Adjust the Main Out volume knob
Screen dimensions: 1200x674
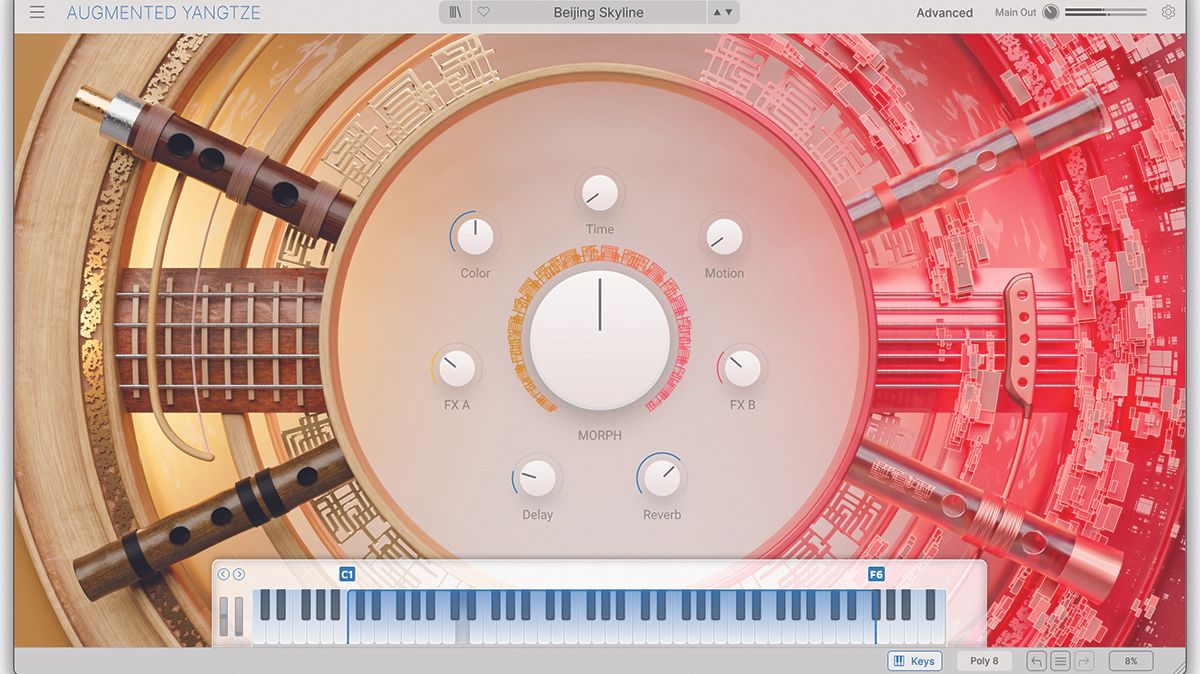tap(1050, 13)
